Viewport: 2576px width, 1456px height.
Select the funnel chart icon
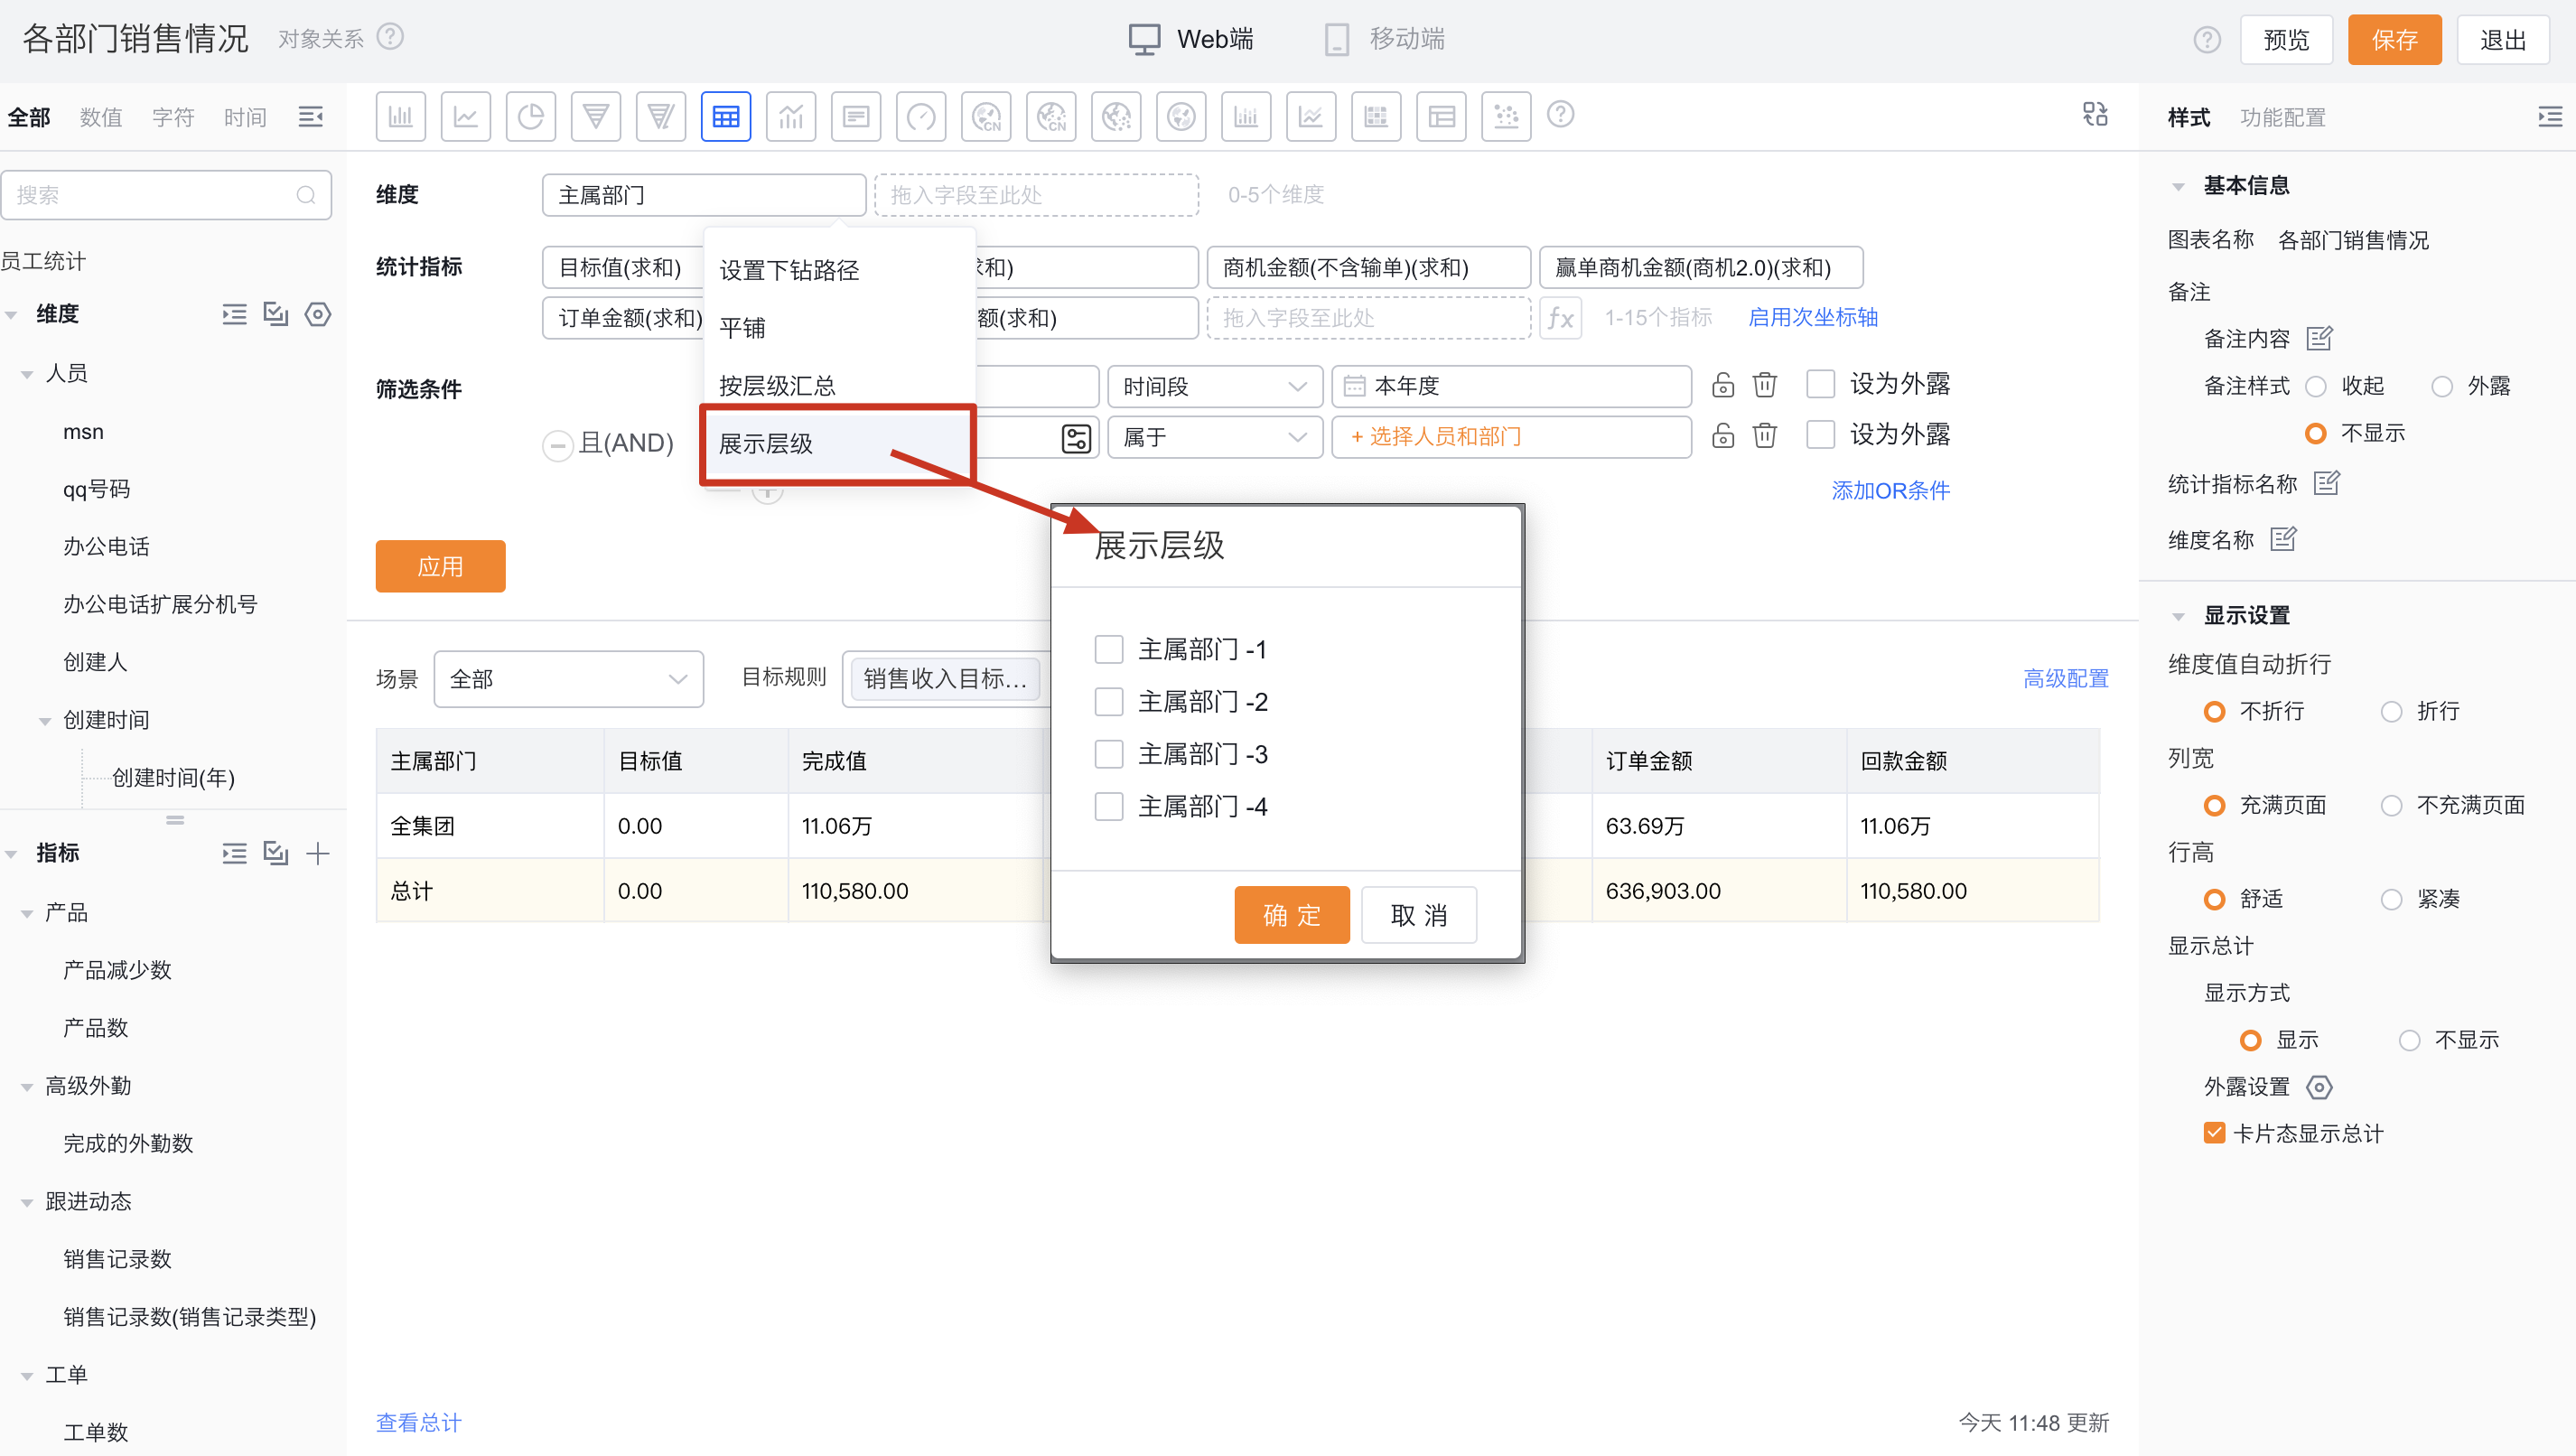click(595, 116)
